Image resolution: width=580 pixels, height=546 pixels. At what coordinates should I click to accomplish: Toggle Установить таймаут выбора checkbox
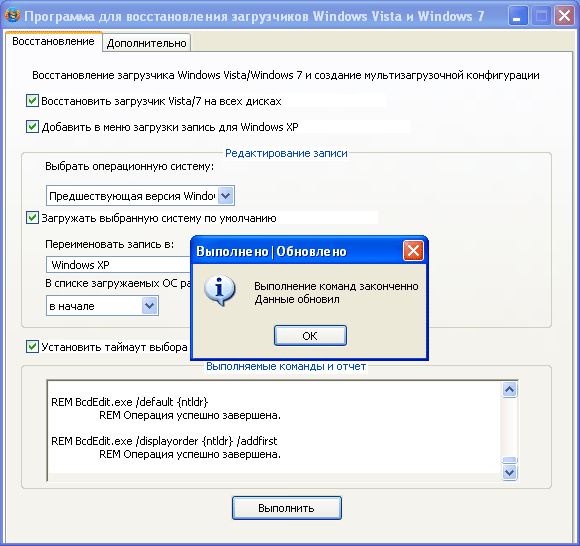[32, 347]
